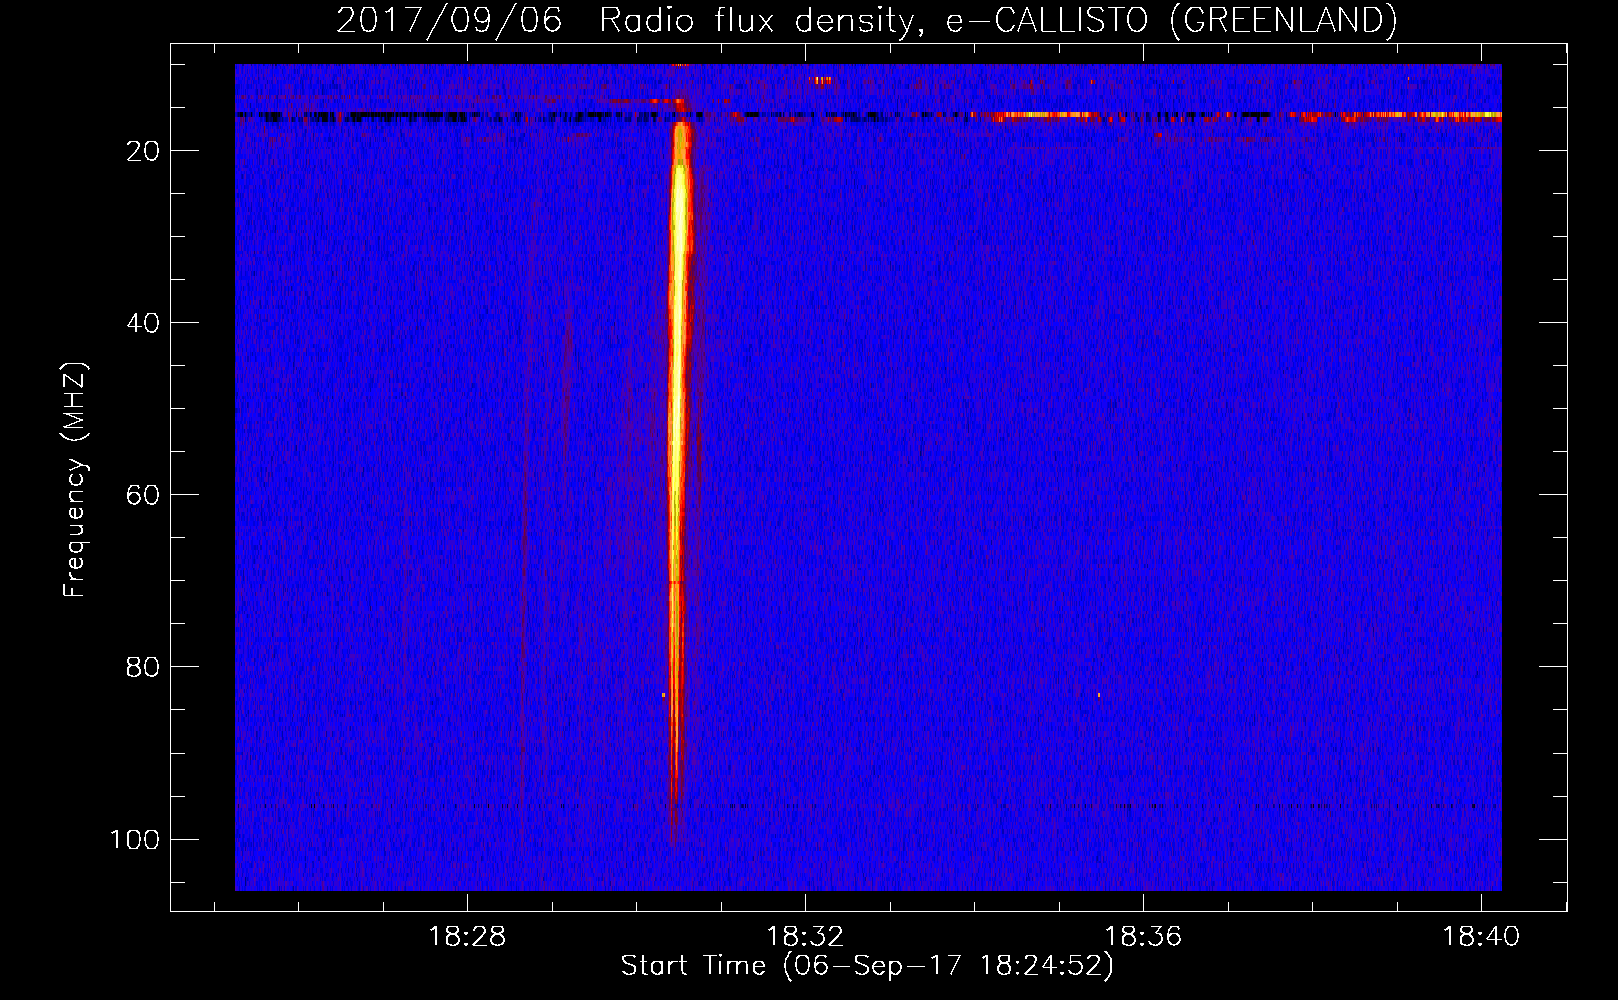The width and height of the screenshot is (1618, 1000).
Task: Click the 40 MHz frequency tick label
Action: [143, 323]
